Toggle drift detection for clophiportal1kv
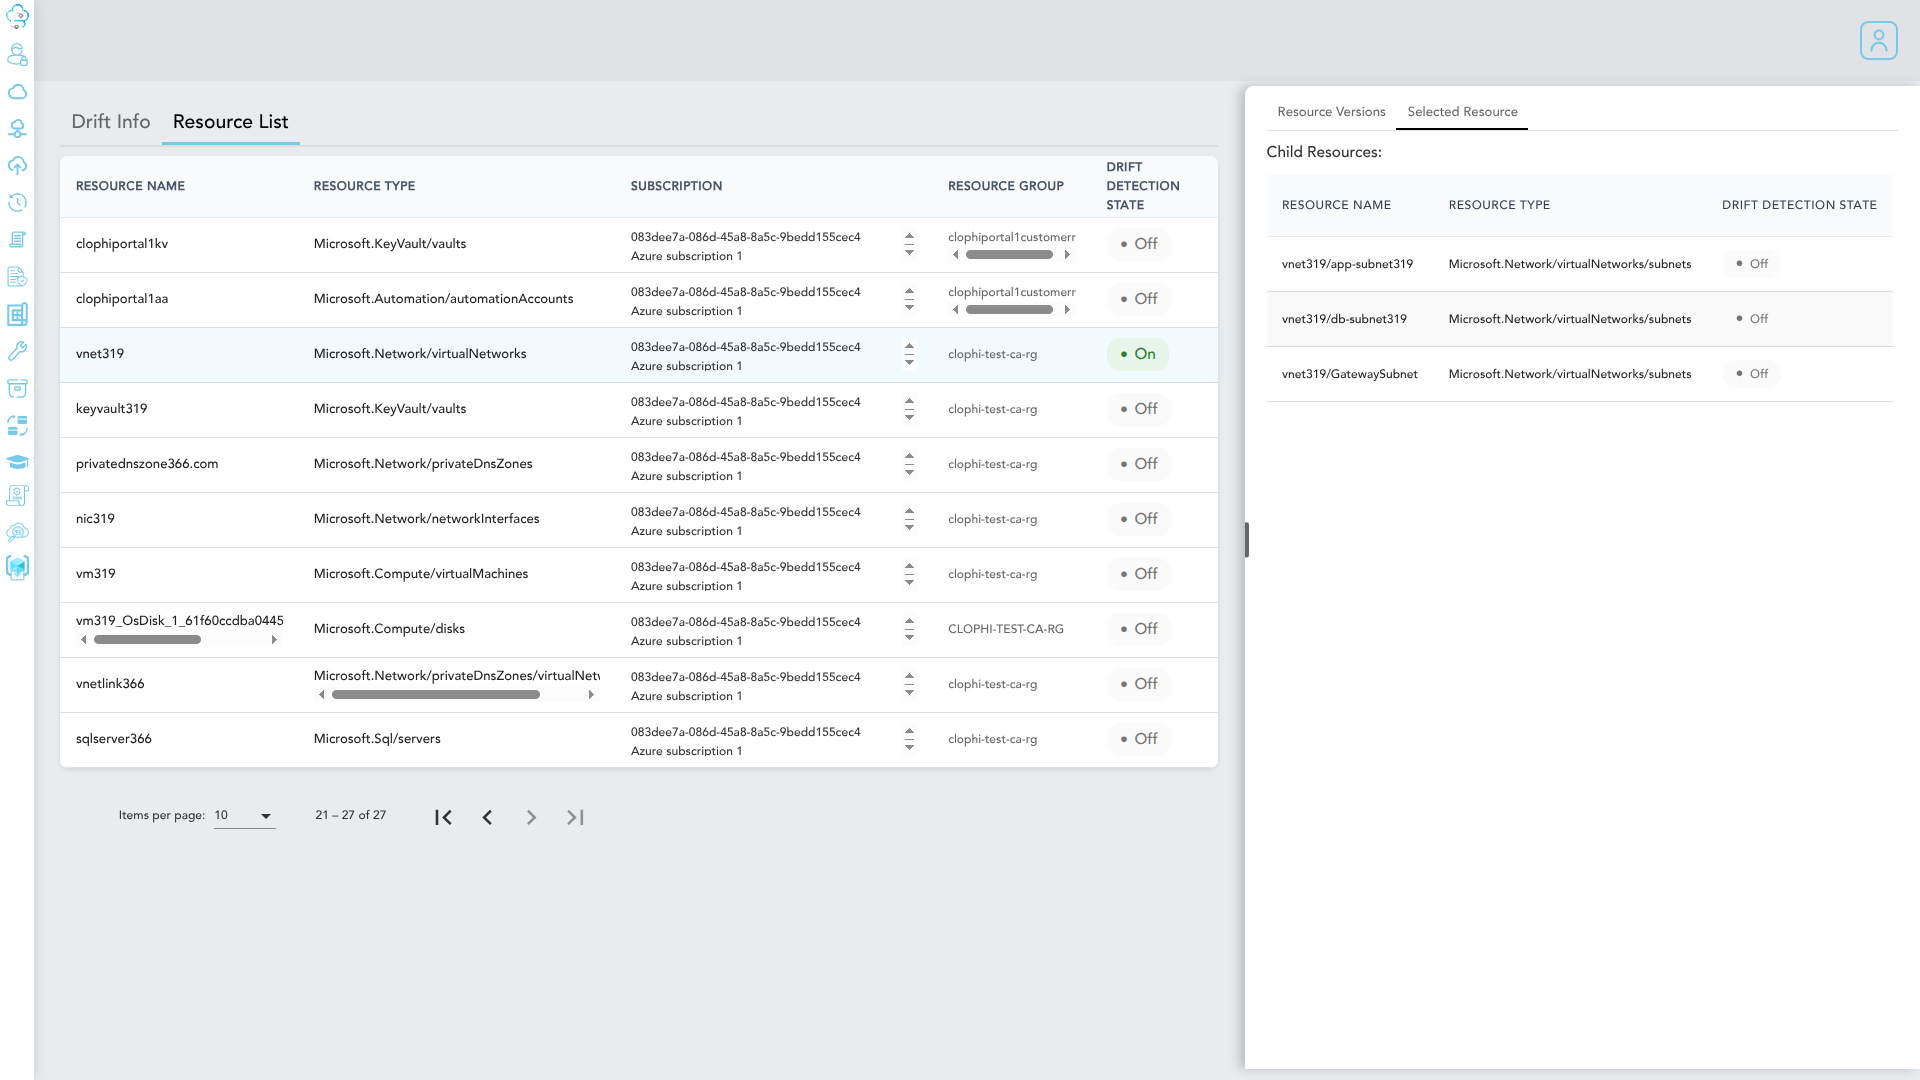Screen dimensions: 1920x1080 [x=1138, y=244]
